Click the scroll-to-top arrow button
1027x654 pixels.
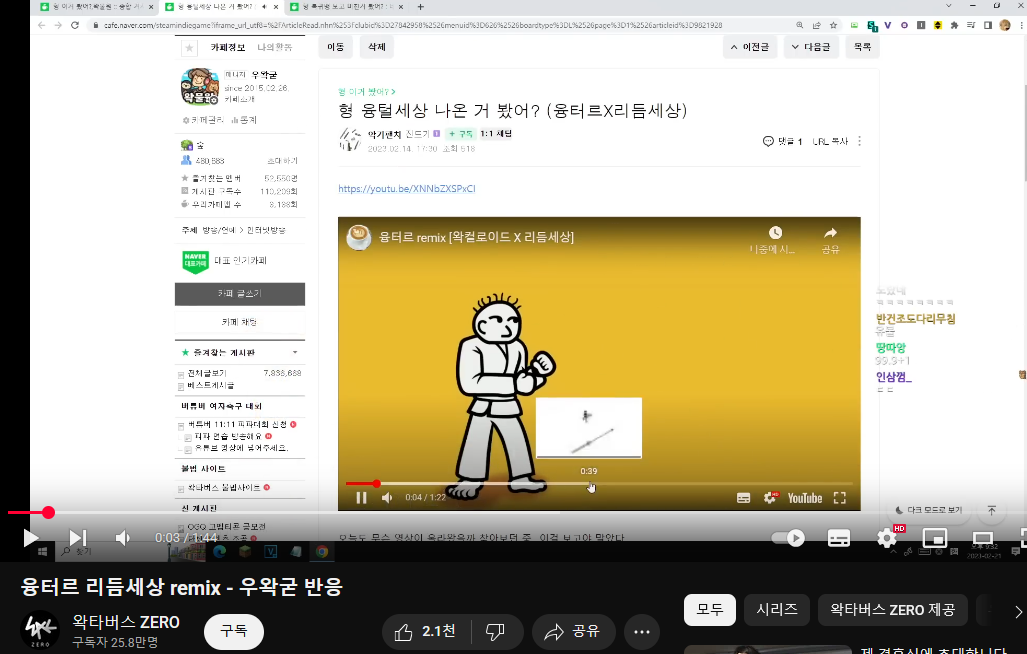click(992, 510)
